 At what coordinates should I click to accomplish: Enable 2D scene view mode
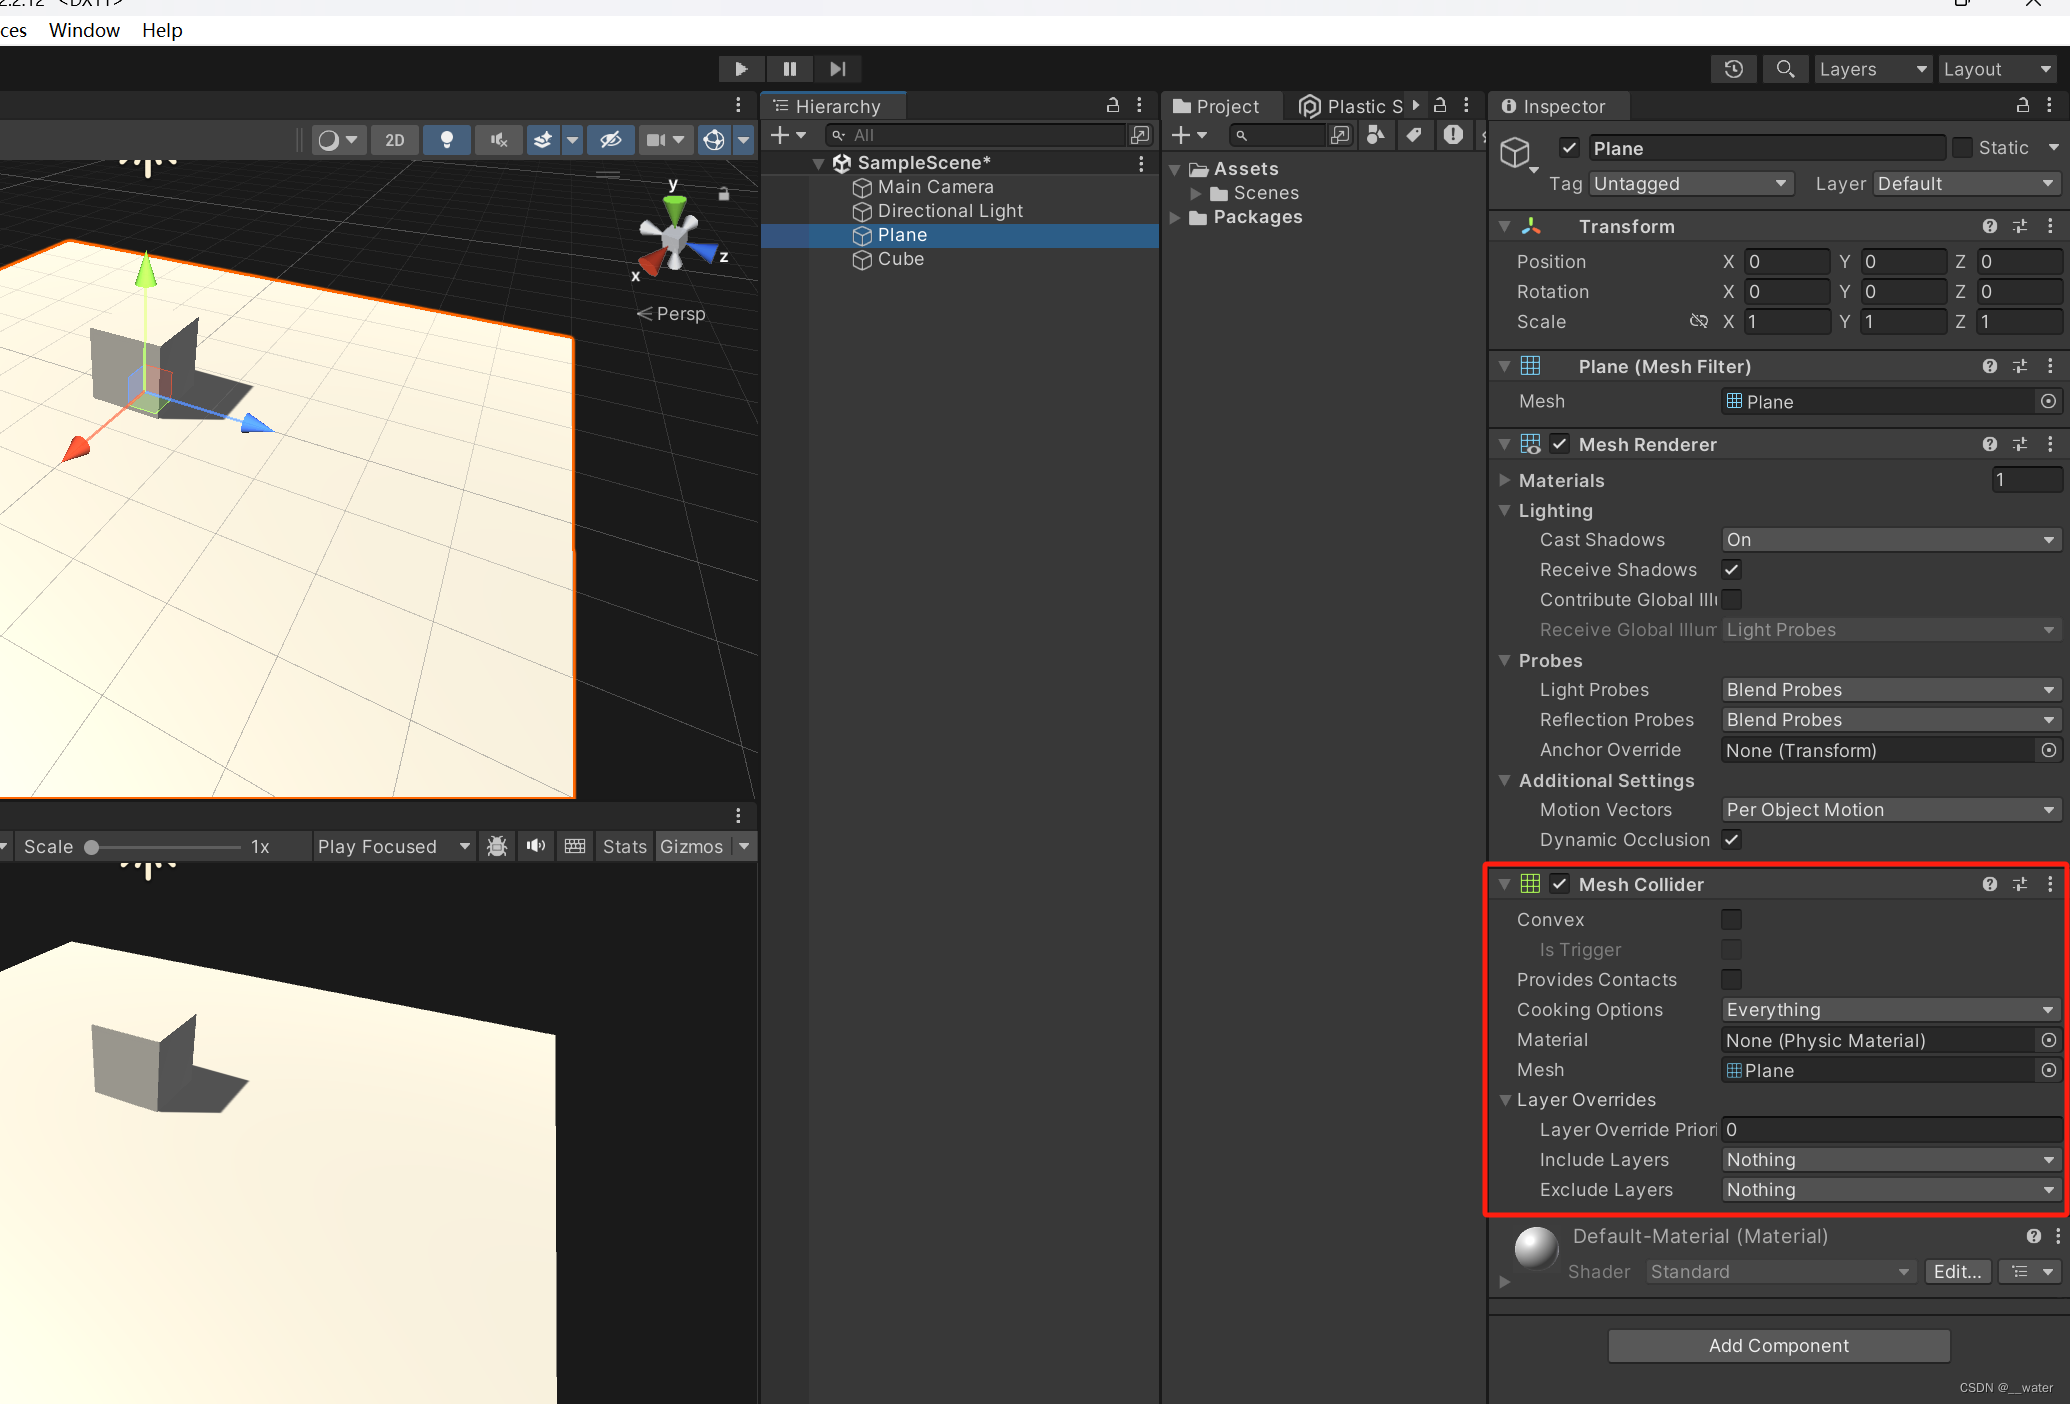click(393, 140)
